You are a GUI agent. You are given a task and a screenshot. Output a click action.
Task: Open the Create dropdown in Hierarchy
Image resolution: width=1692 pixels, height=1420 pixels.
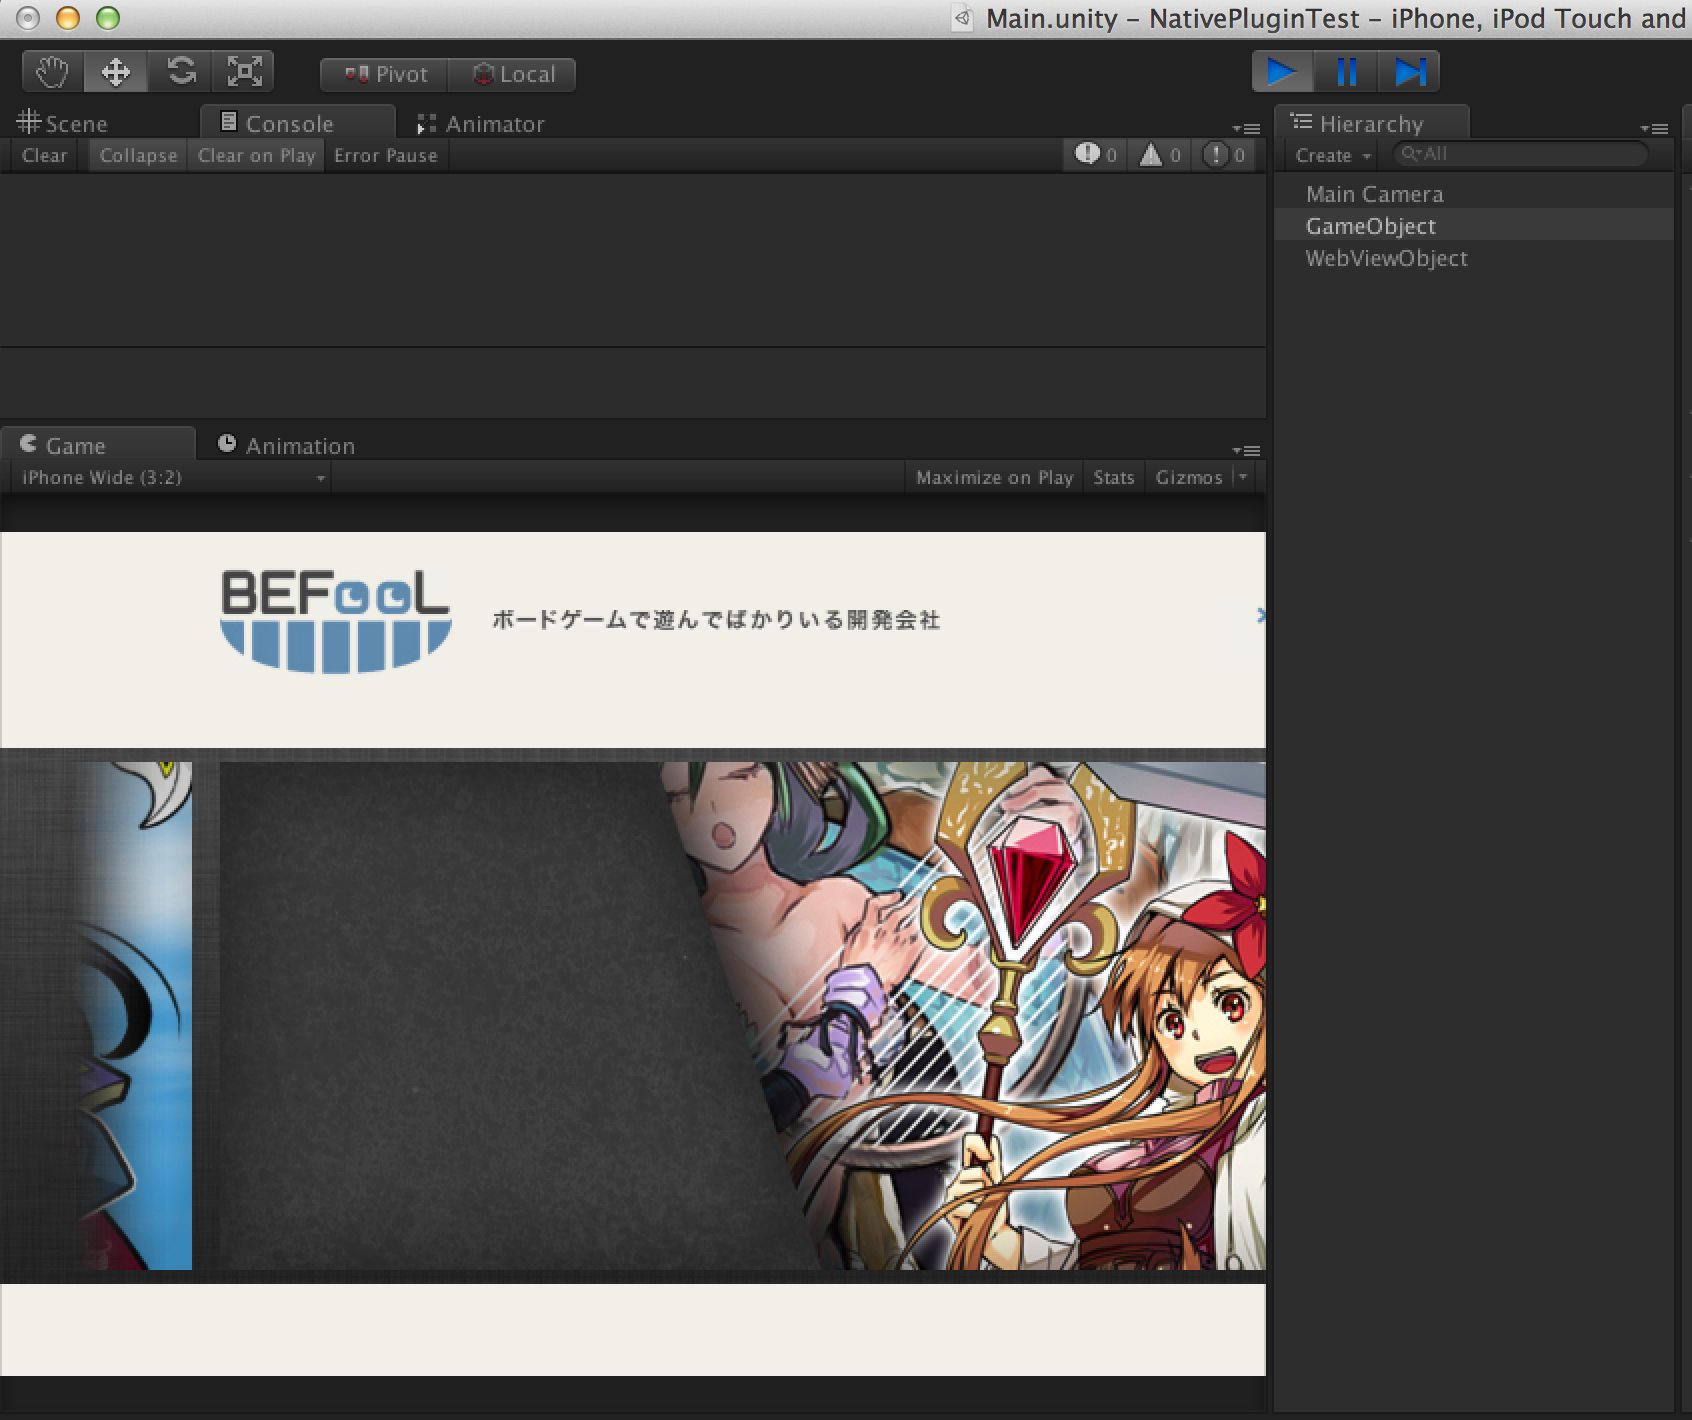[1332, 156]
